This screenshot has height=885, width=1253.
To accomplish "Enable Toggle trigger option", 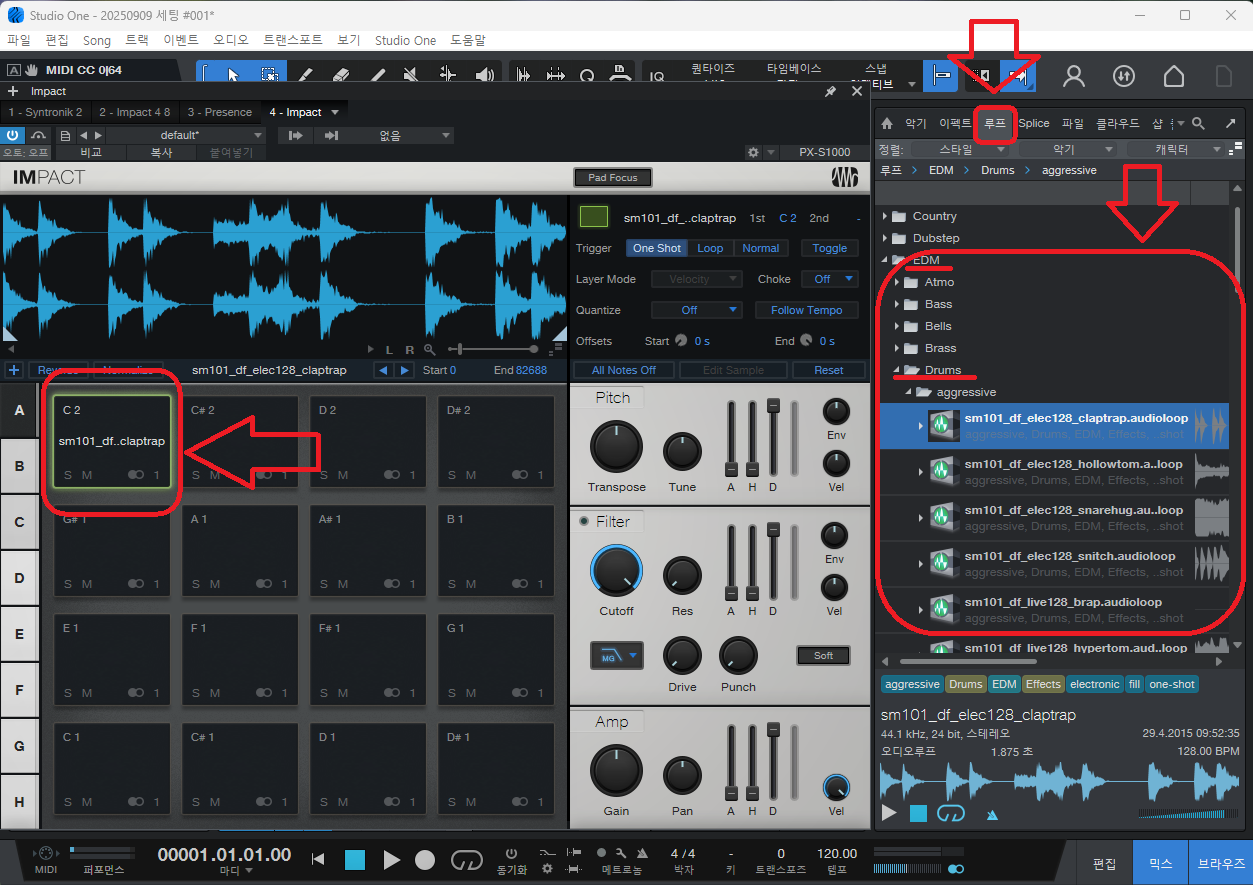I will 830,248.
